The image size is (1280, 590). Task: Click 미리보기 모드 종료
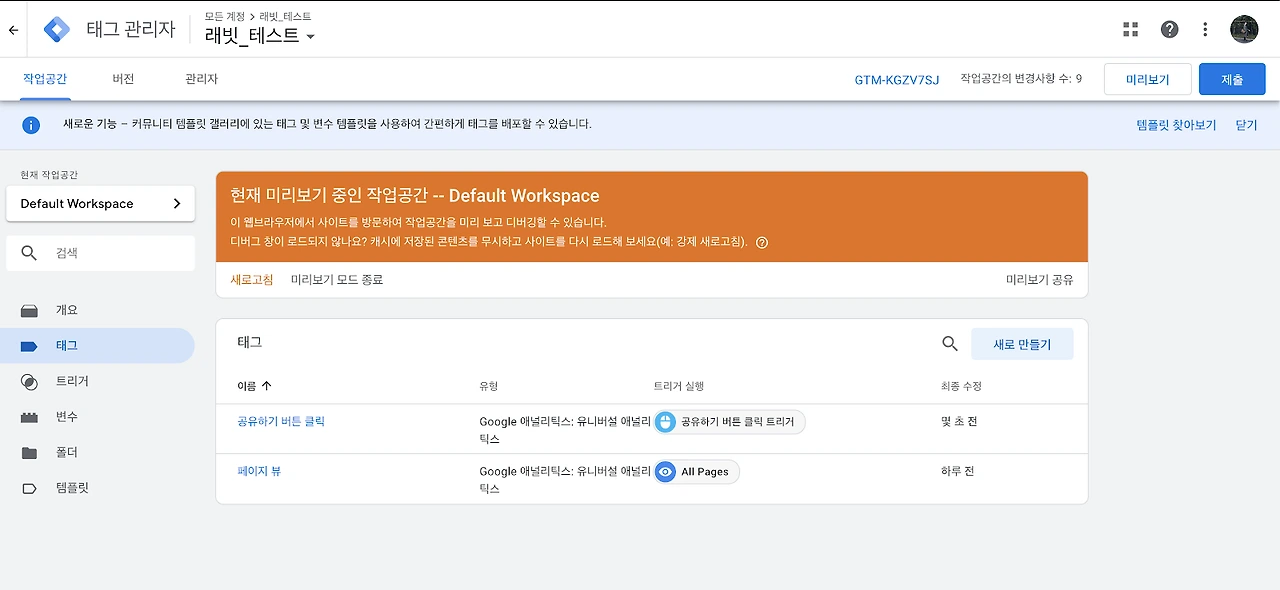337,280
